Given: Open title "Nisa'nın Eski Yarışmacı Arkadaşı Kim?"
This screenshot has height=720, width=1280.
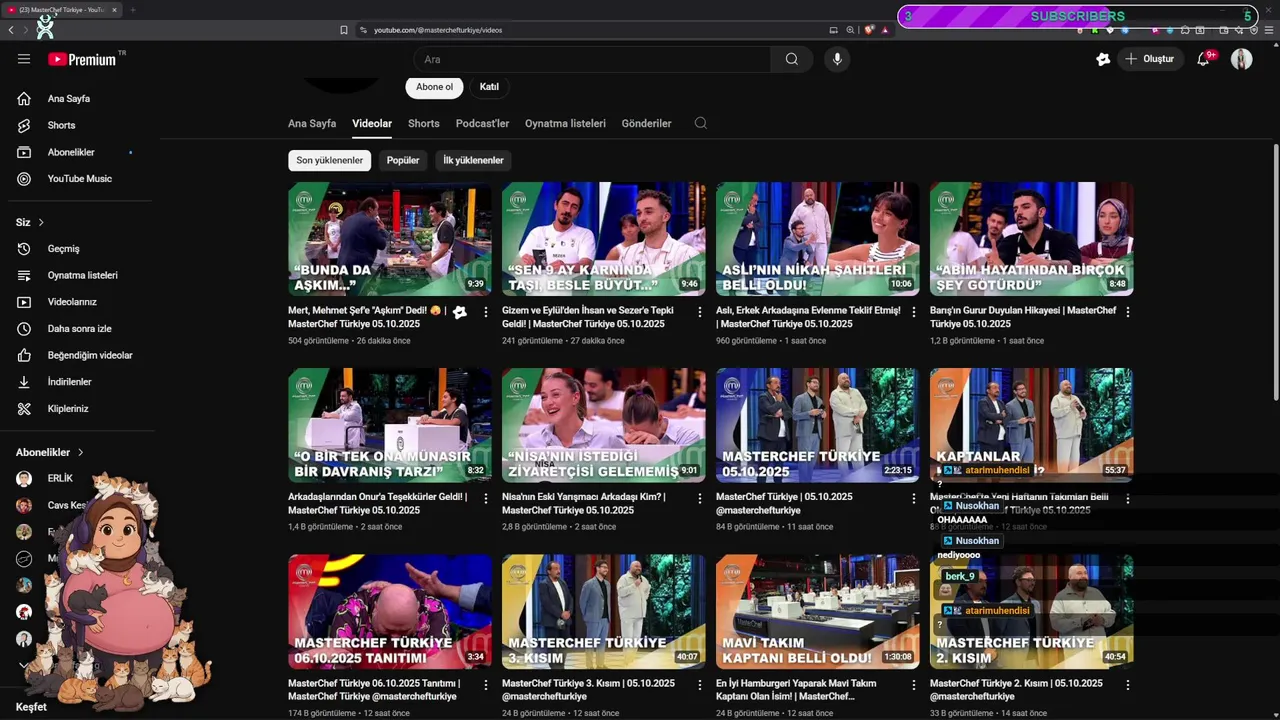Looking at the screenshot, I should (x=584, y=503).
